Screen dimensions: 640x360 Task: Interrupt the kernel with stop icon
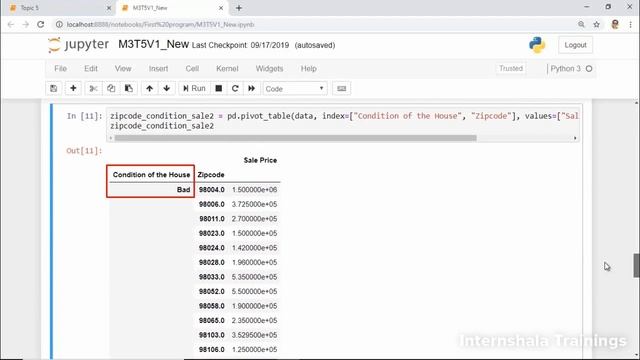point(219,89)
